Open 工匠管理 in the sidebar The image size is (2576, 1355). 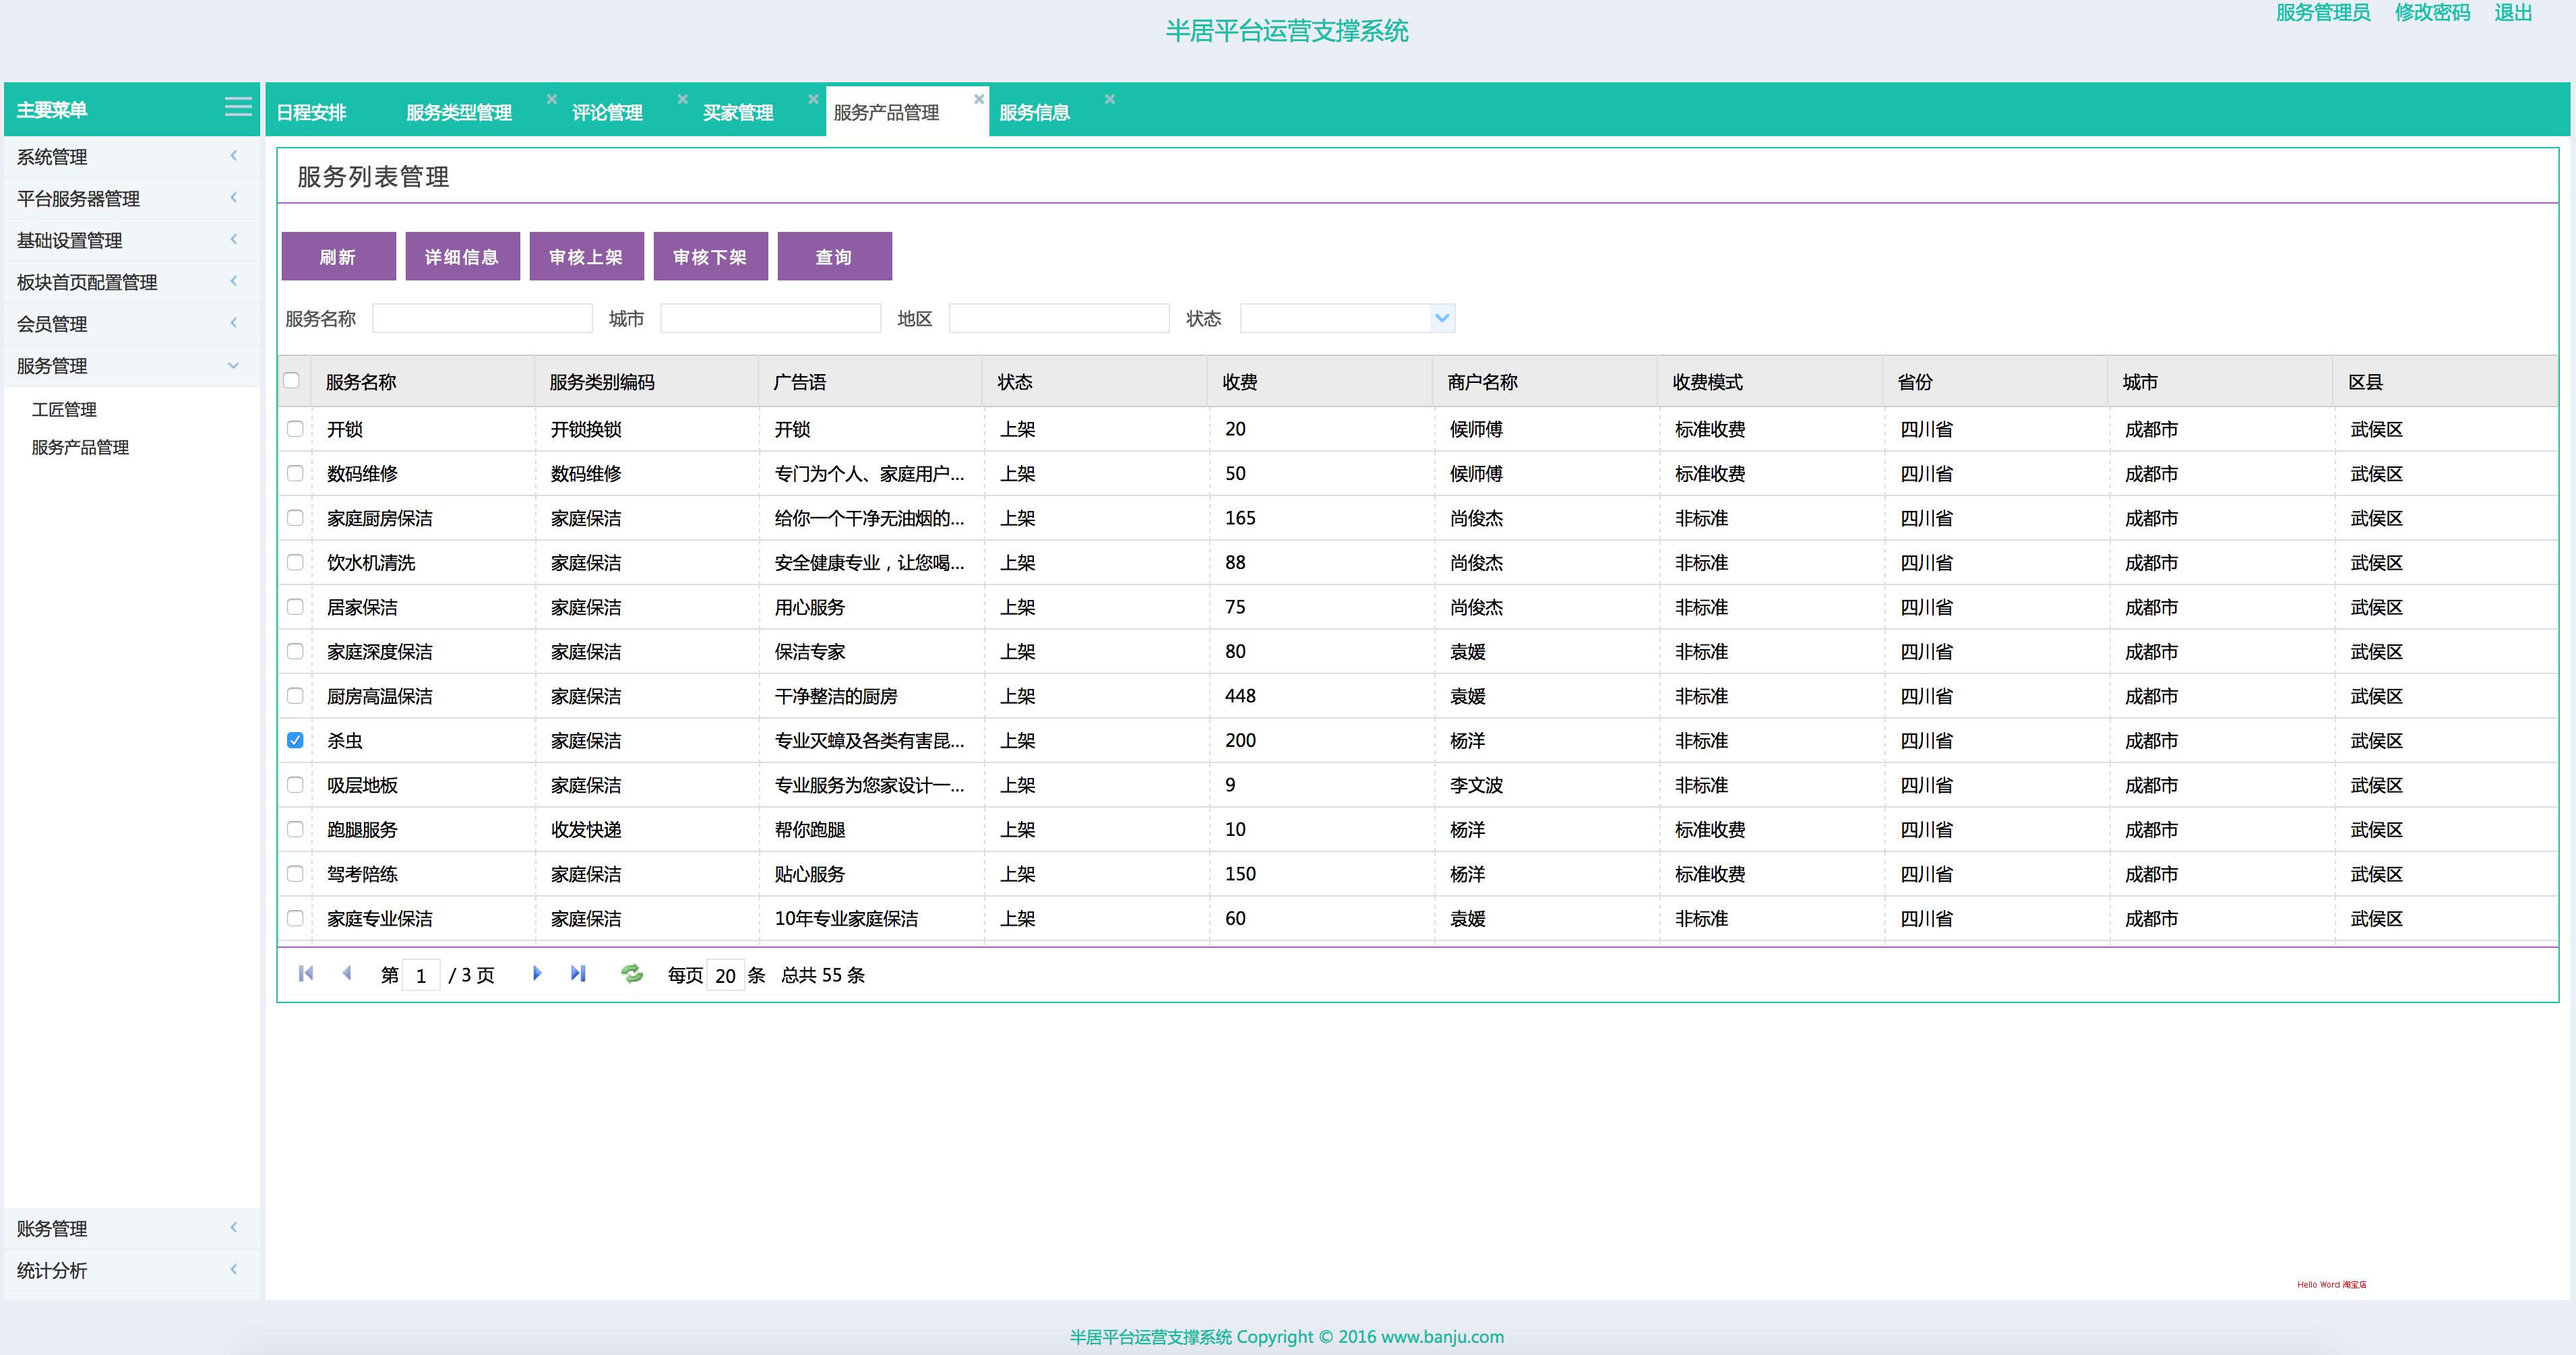coord(65,409)
